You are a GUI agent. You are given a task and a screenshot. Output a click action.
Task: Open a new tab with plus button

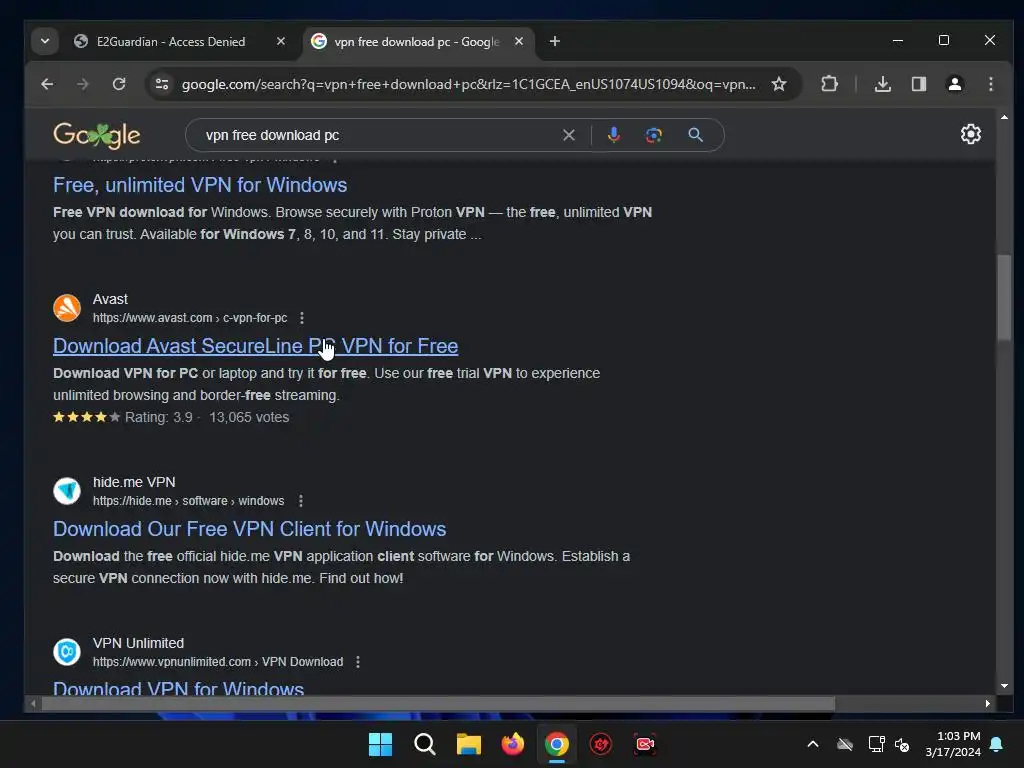554,41
